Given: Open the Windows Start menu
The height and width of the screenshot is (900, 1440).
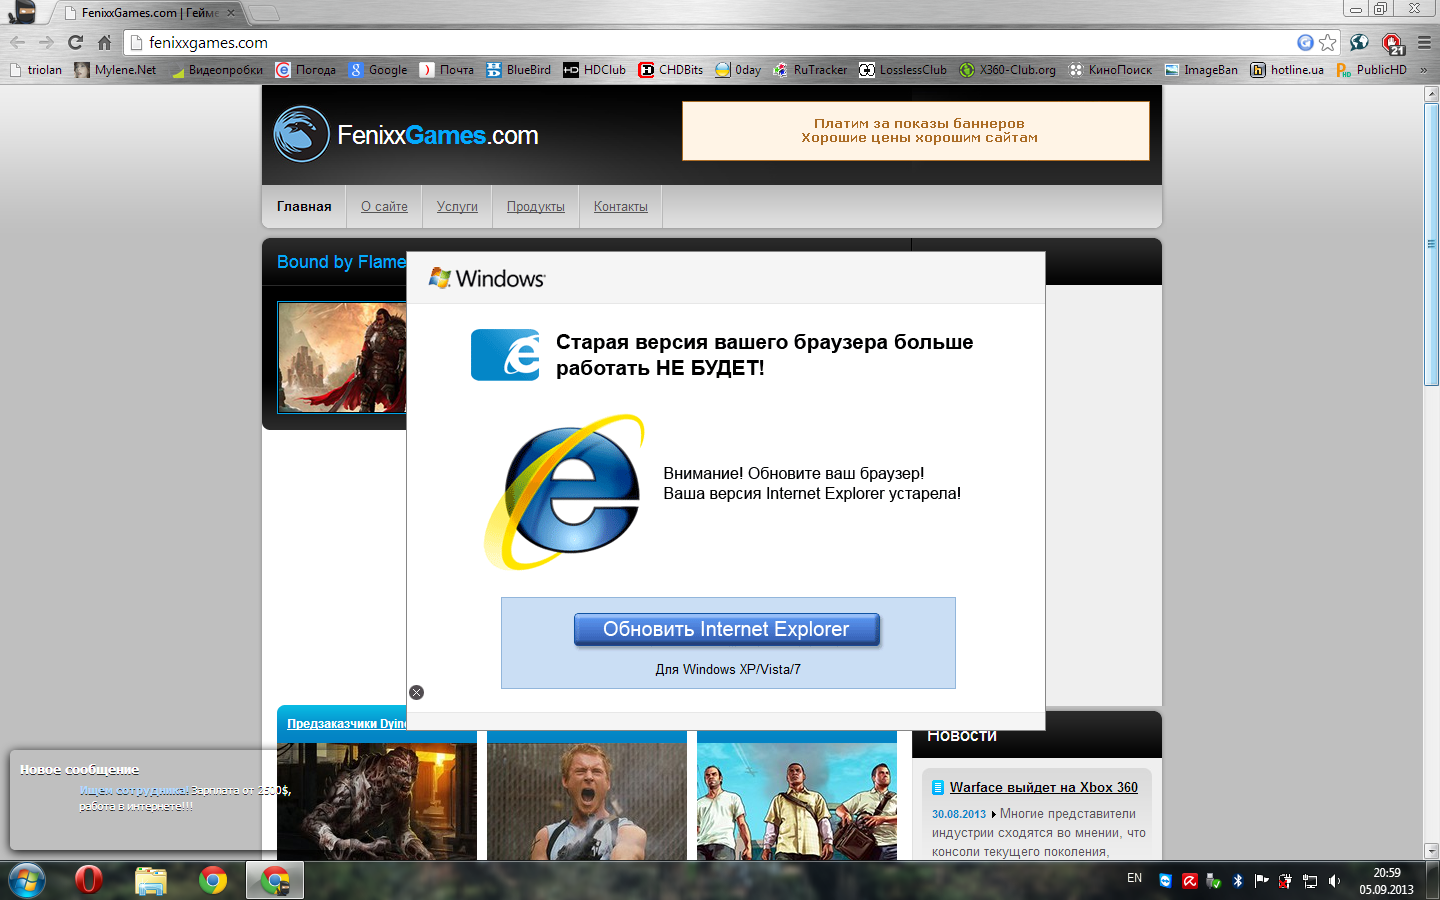Looking at the screenshot, I should [27, 880].
